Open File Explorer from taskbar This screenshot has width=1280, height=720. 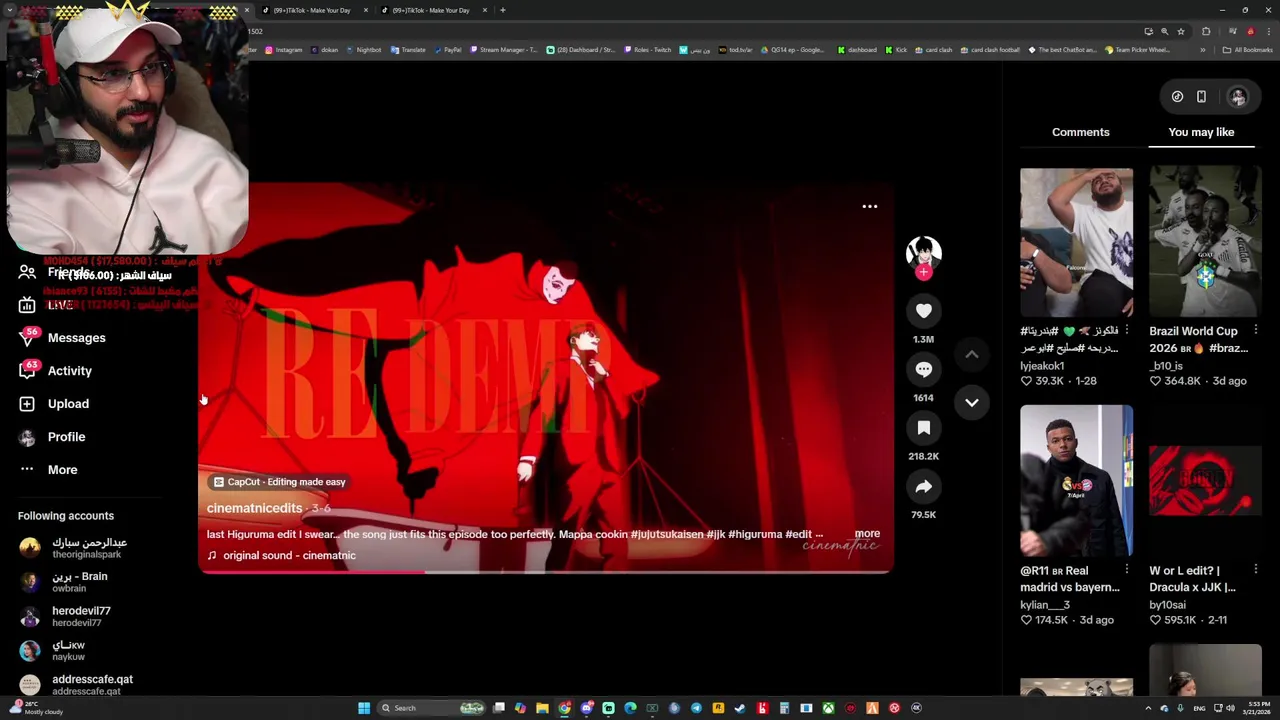click(x=542, y=708)
